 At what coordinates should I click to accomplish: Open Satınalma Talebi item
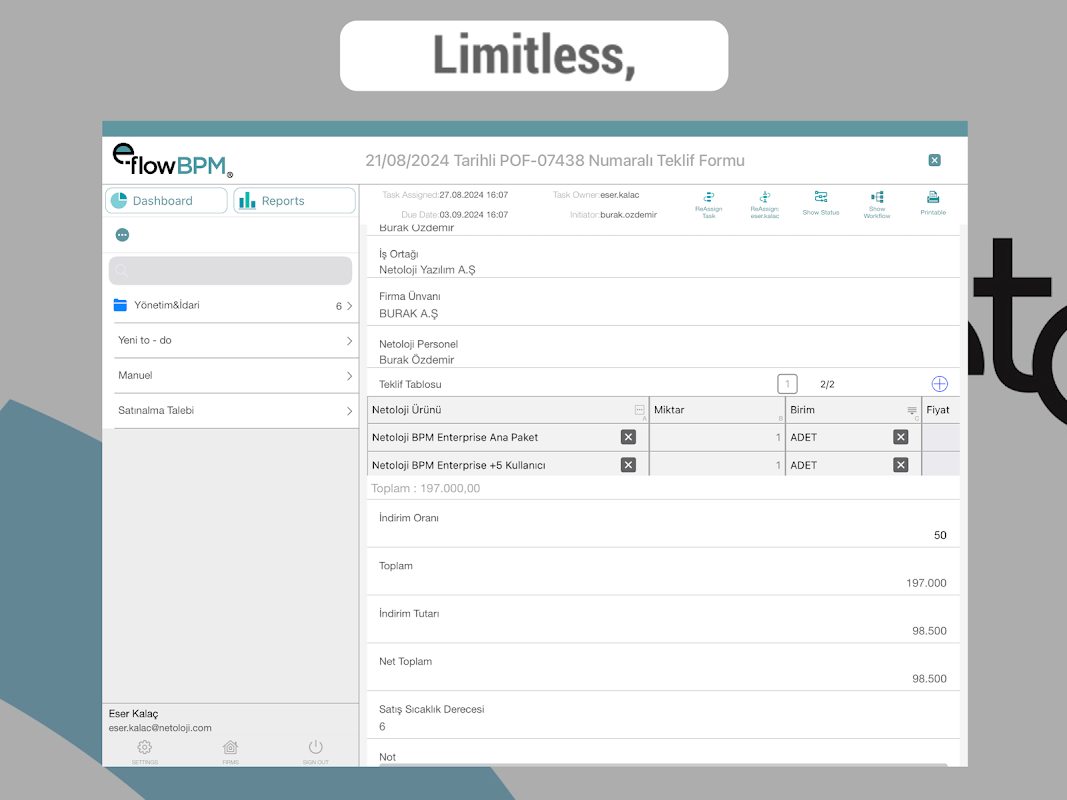coord(233,410)
